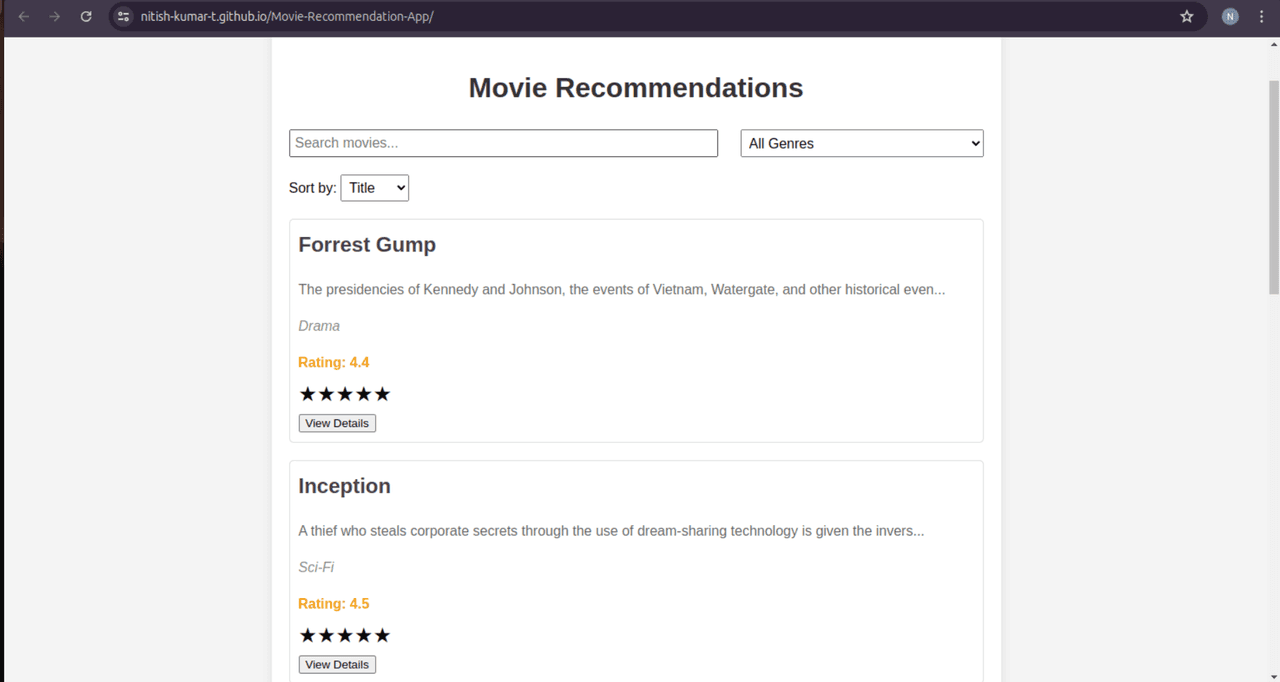Click the Inception movie title
The image size is (1280, 682).
click(x=344, y=486)
